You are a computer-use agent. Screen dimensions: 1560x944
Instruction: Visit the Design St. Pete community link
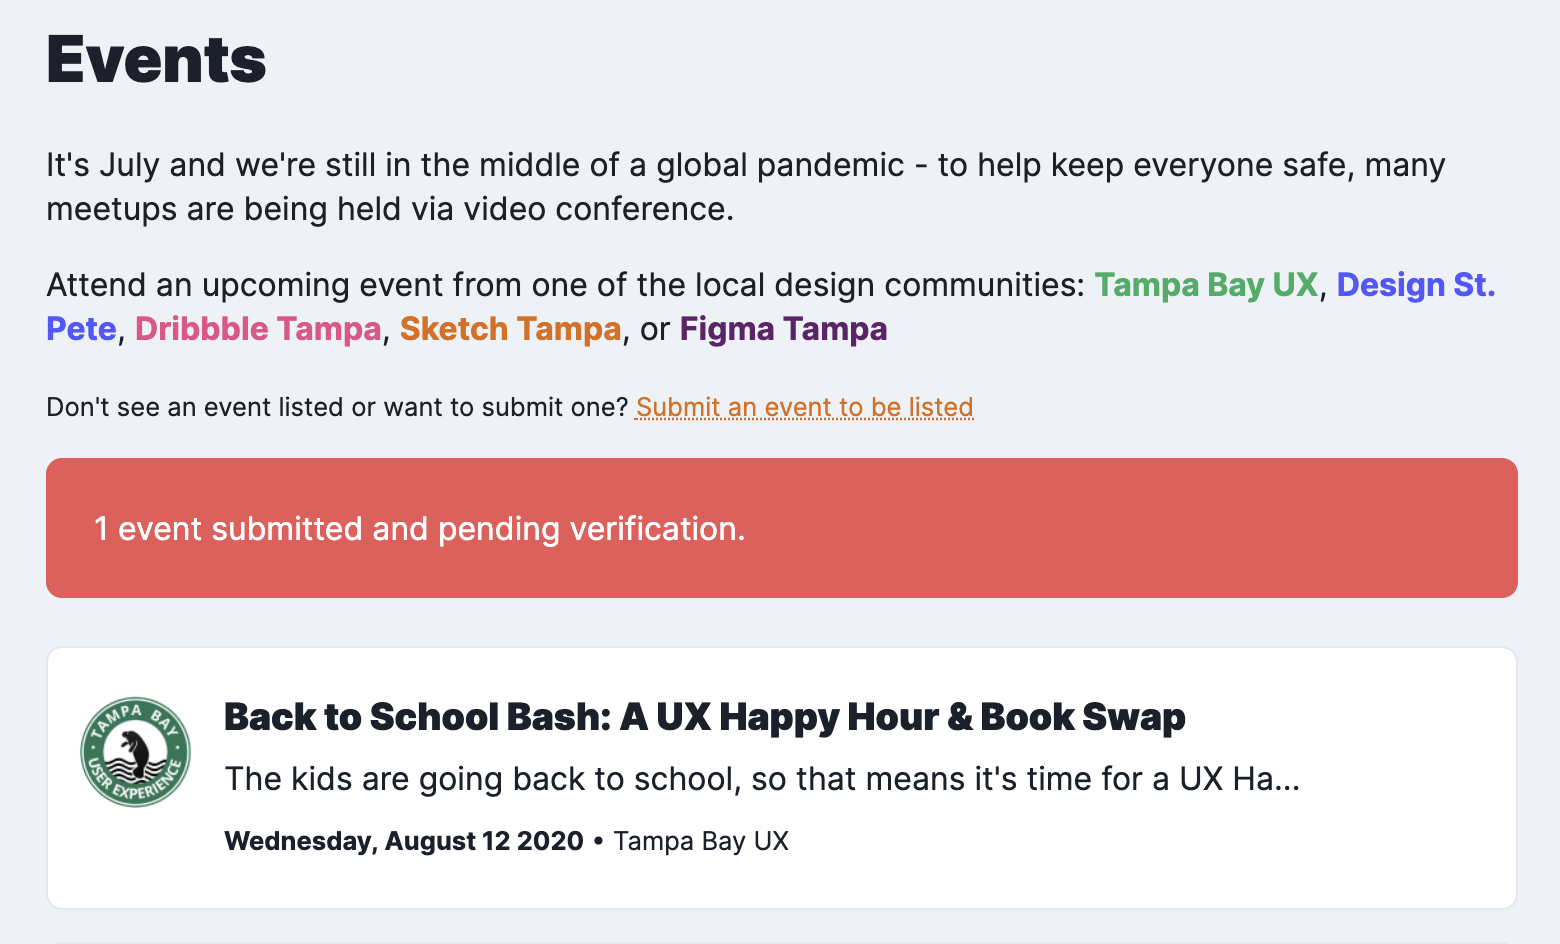click(x=1415, y=285)
